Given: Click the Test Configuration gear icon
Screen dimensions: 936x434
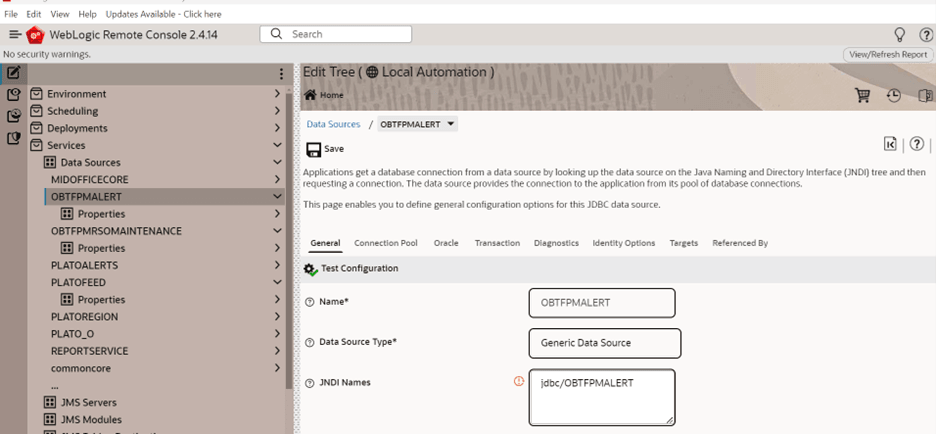Looking at the screenshot, I should [310, 269].
